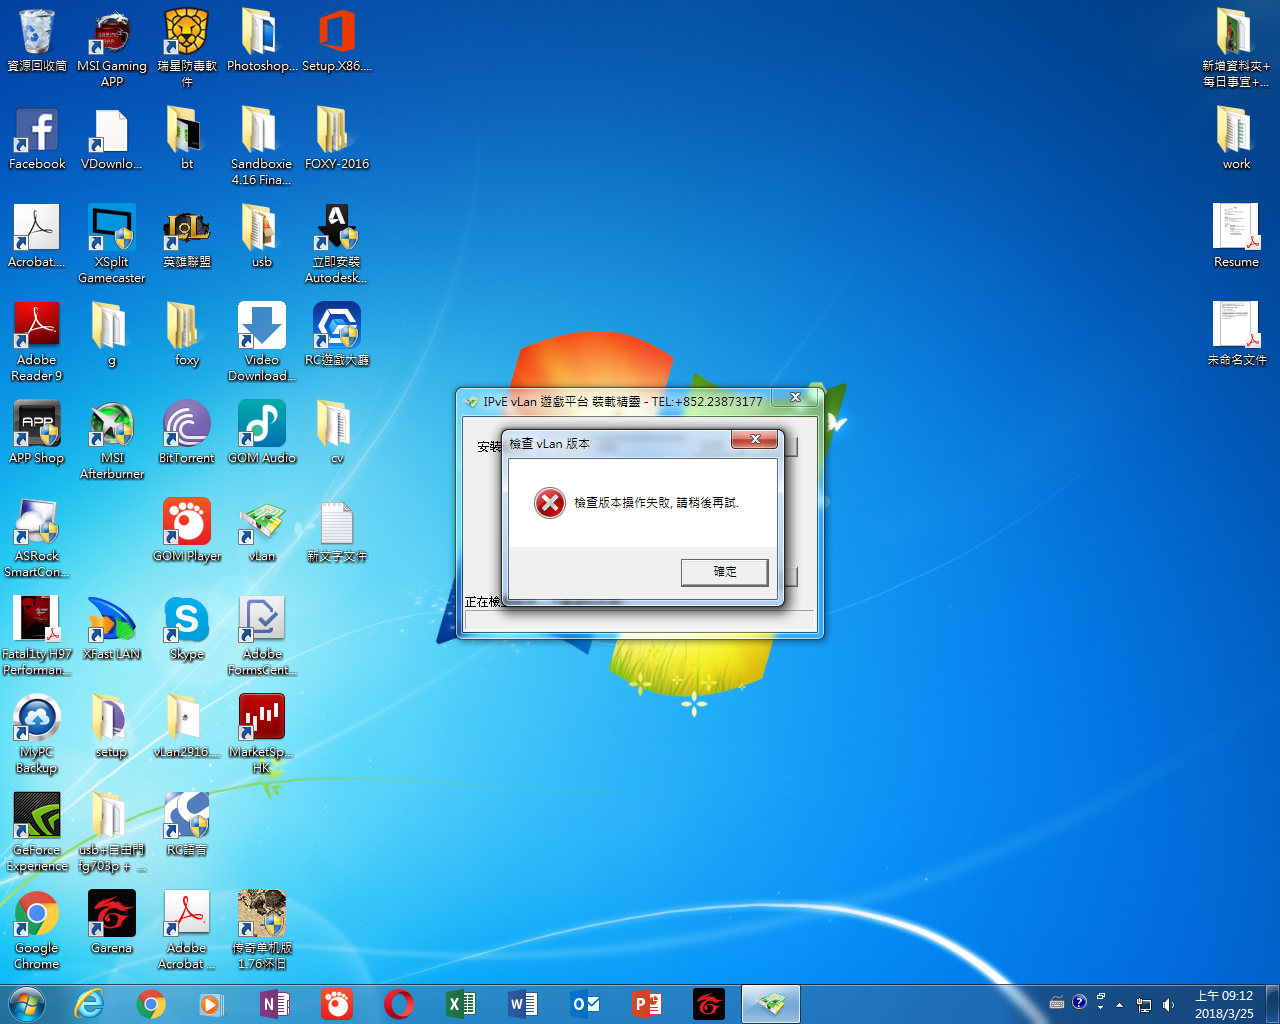The height and width of the screenshot is (1024, 1280).
Task: Show hidden system tray icons
Action: pyautogui.click(x=1119, y=1004)
